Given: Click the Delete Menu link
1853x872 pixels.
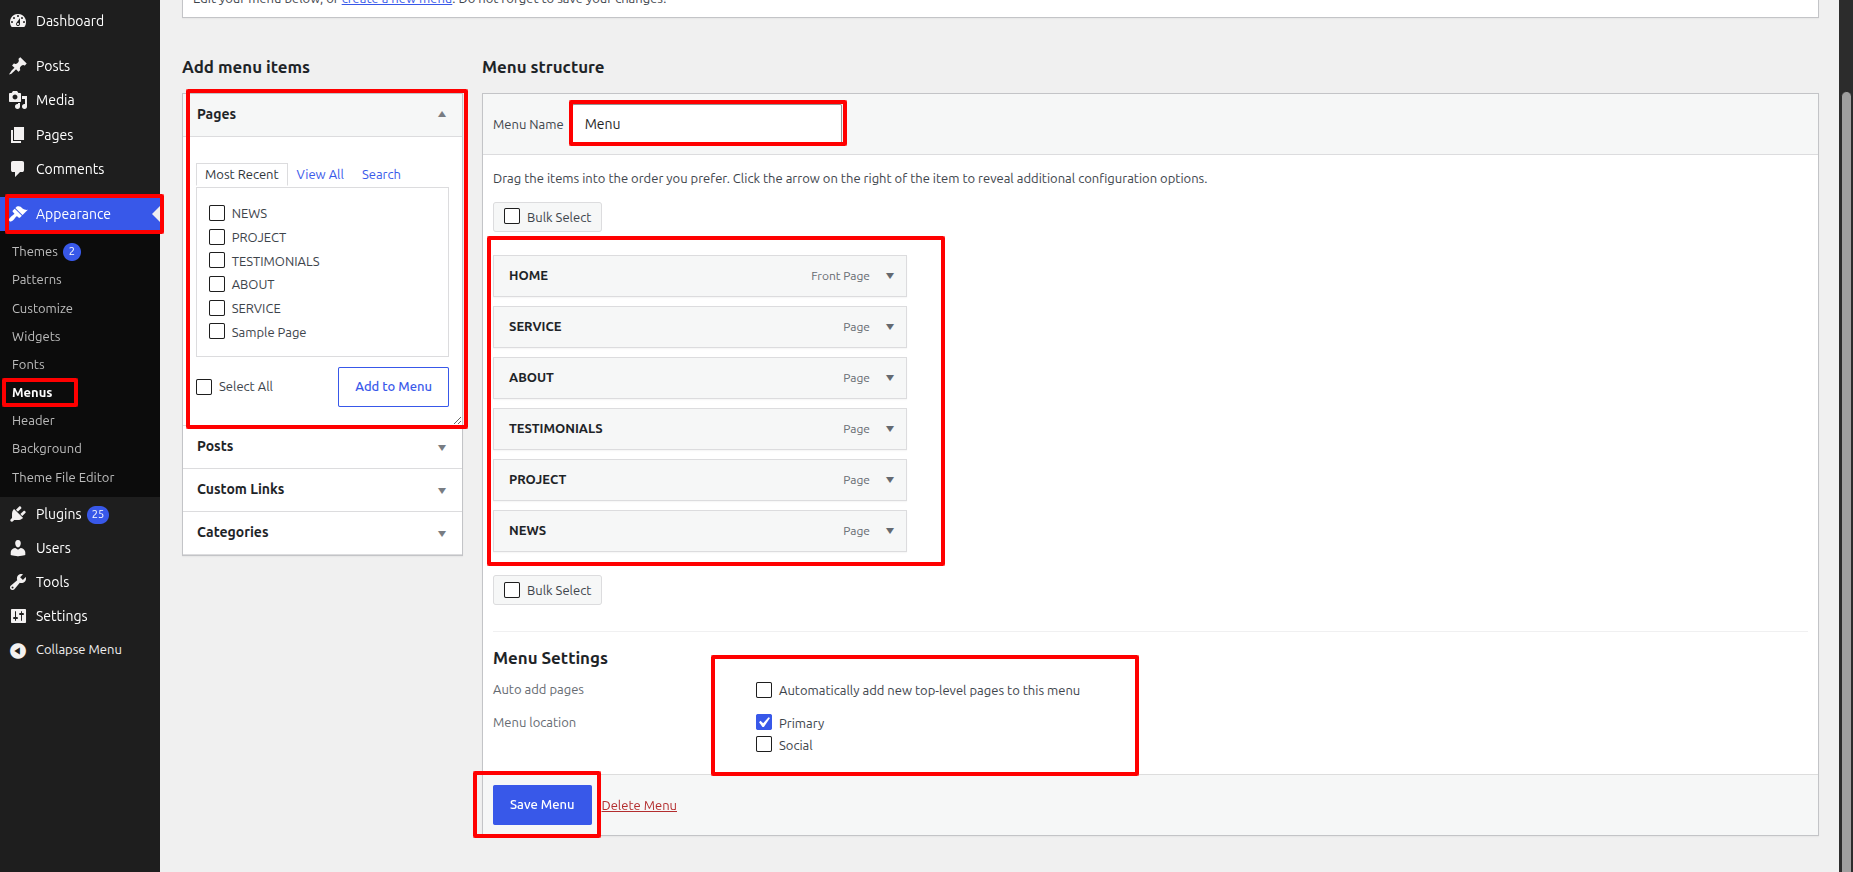Looking at the screenshot, I should pyautogui.click(x=639, y=806).
